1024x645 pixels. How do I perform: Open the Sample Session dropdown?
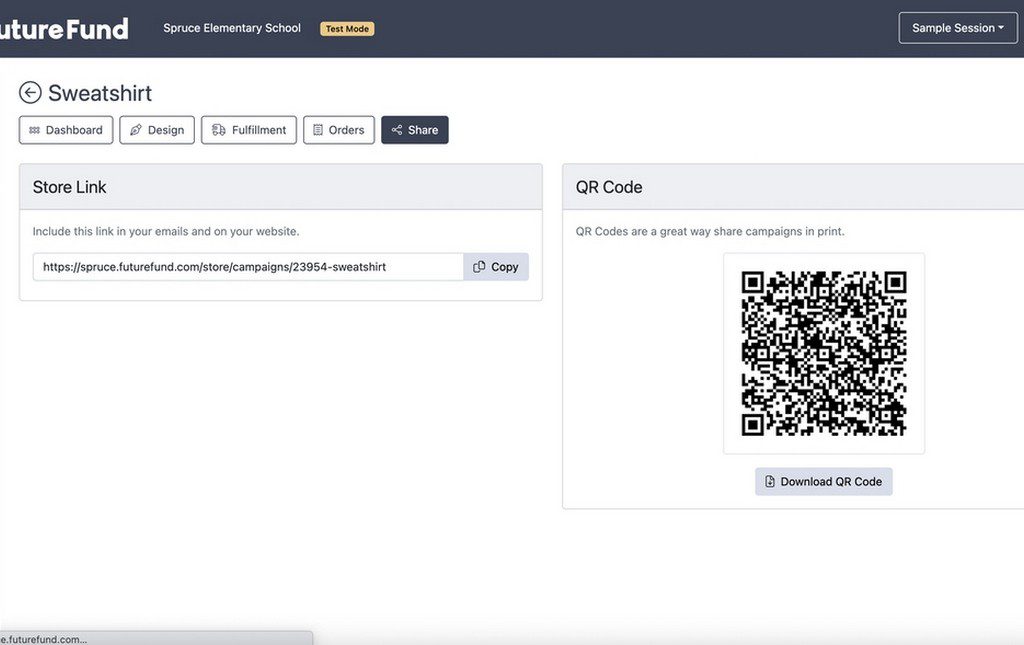957,28
